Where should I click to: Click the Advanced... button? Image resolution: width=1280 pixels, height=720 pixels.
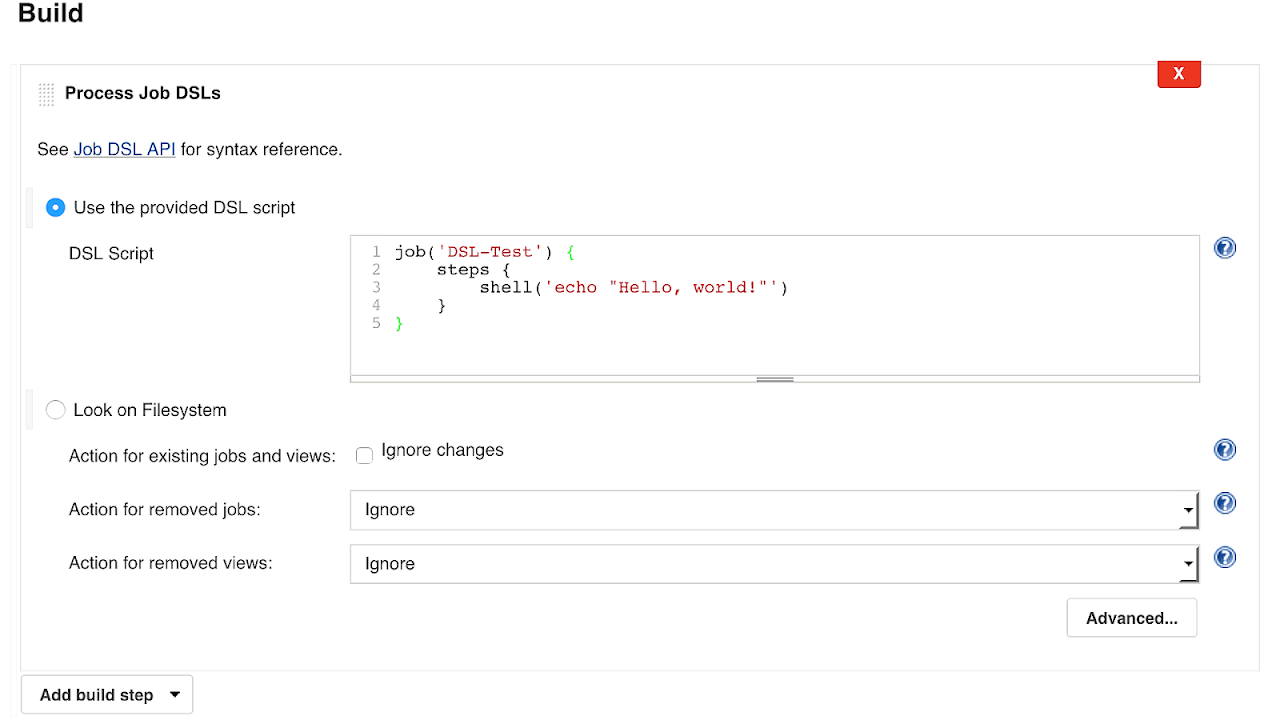click(1131, 618)
